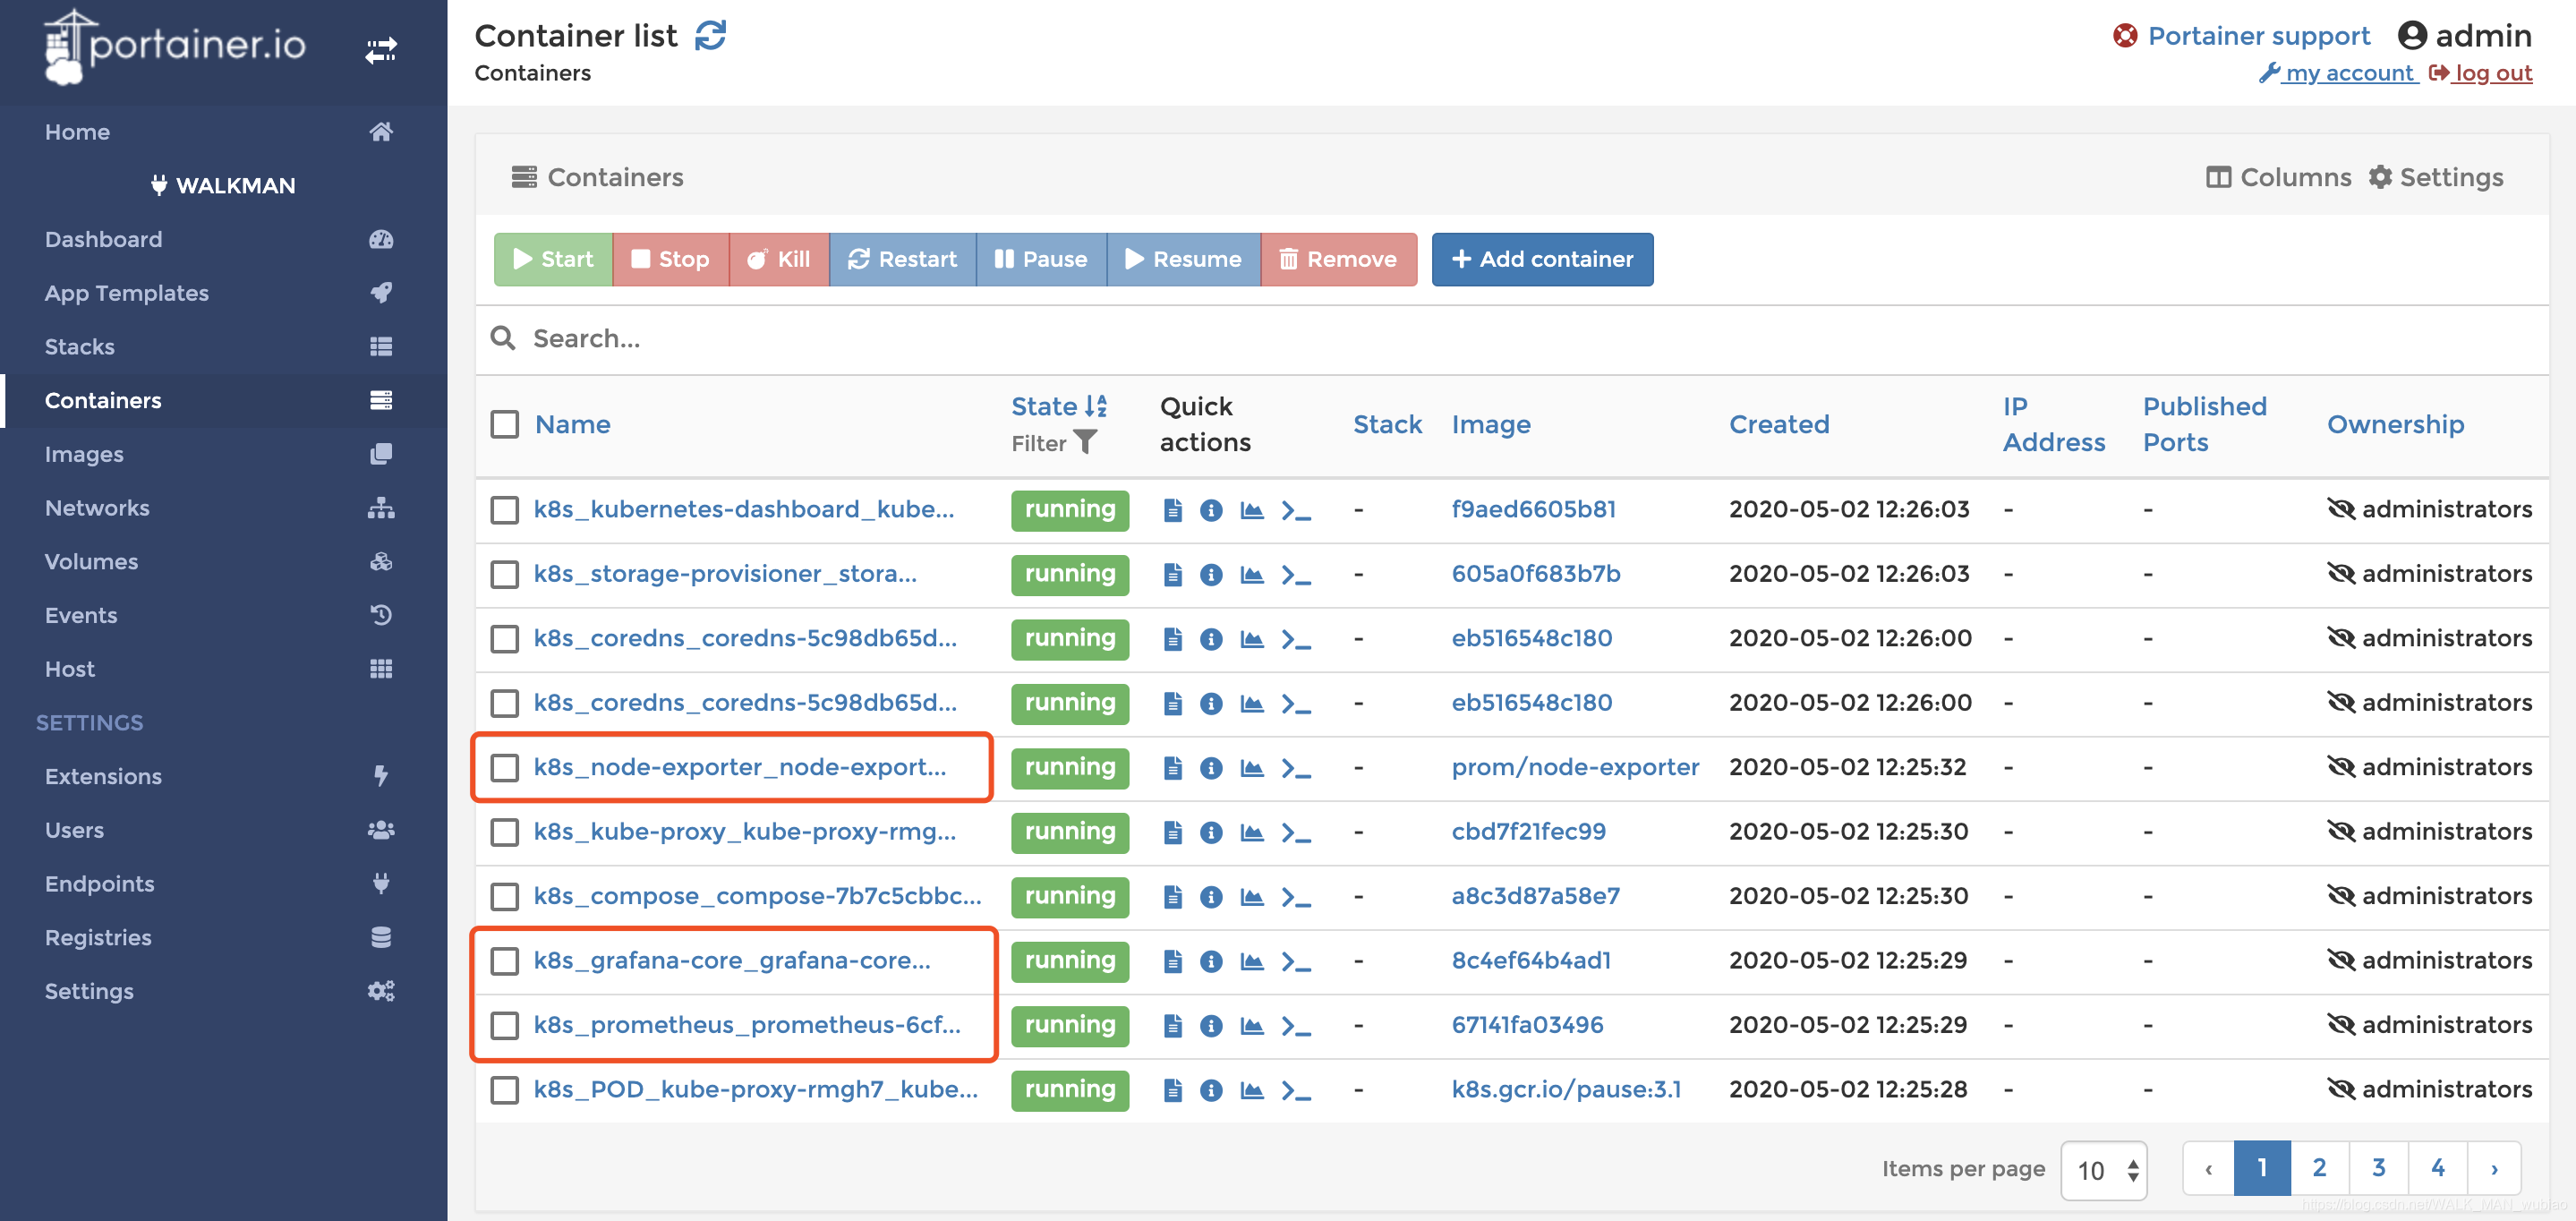
Task: Open Users in the sidebar
Action: click(224, 830)
